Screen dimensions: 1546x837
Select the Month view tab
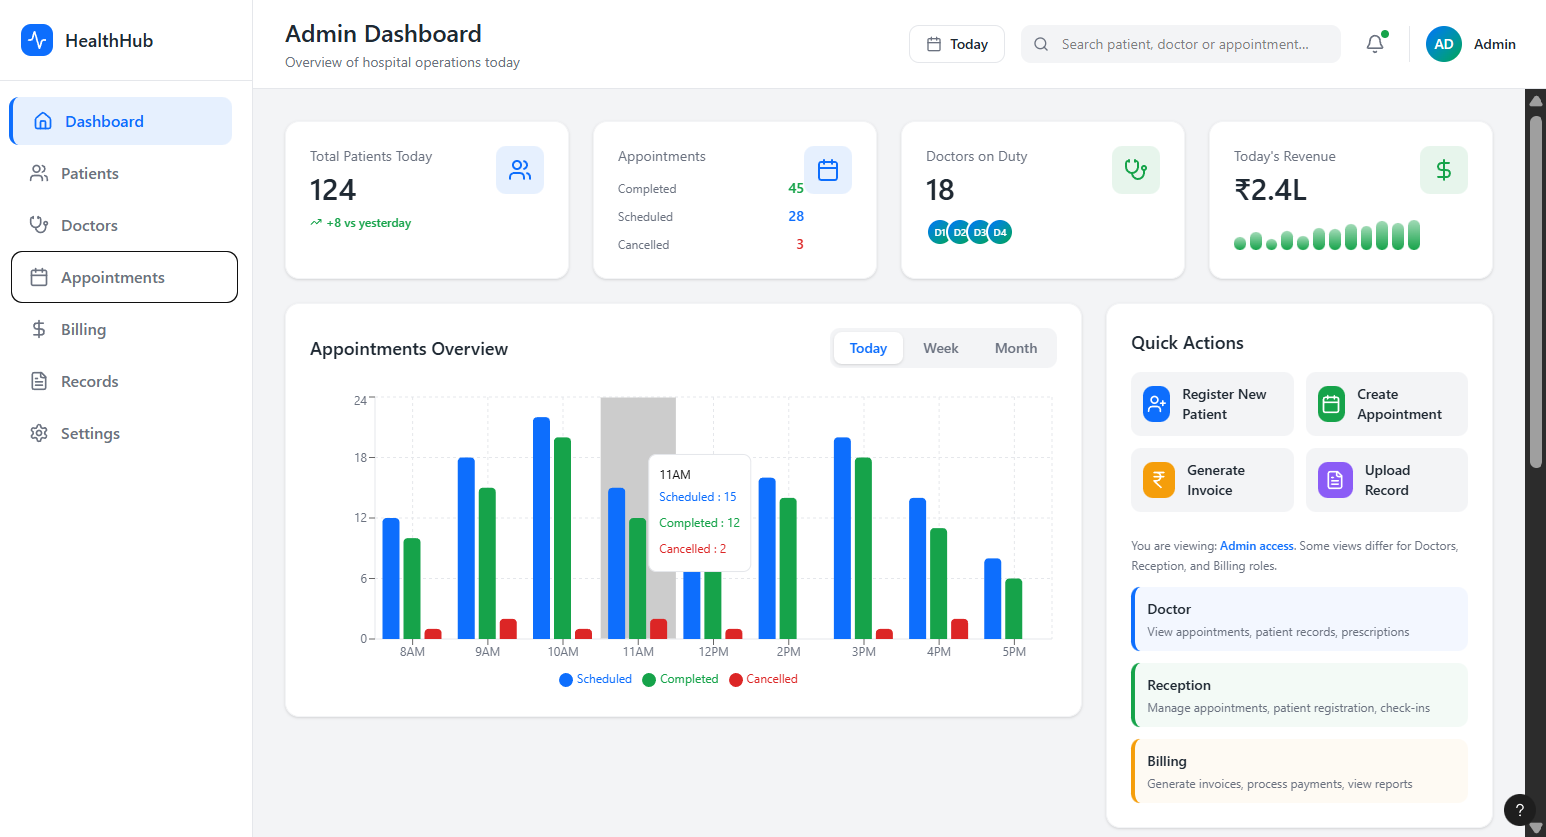click(1015, 348)
